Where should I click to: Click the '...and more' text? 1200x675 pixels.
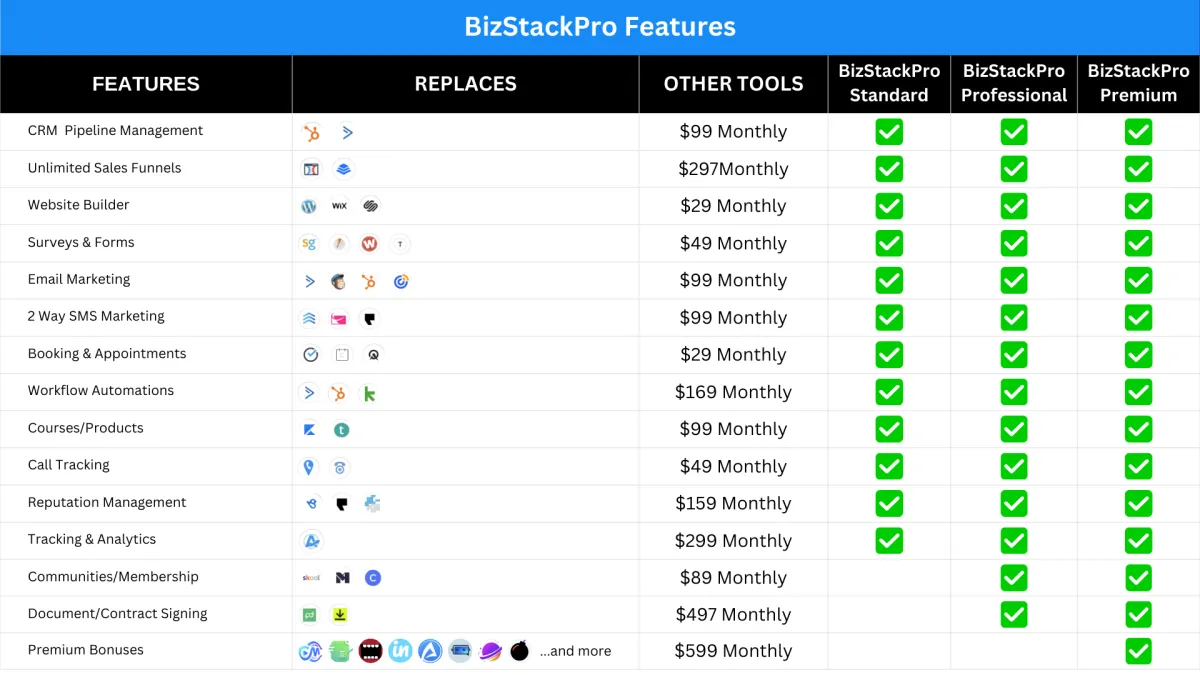[x=575, y=651]
